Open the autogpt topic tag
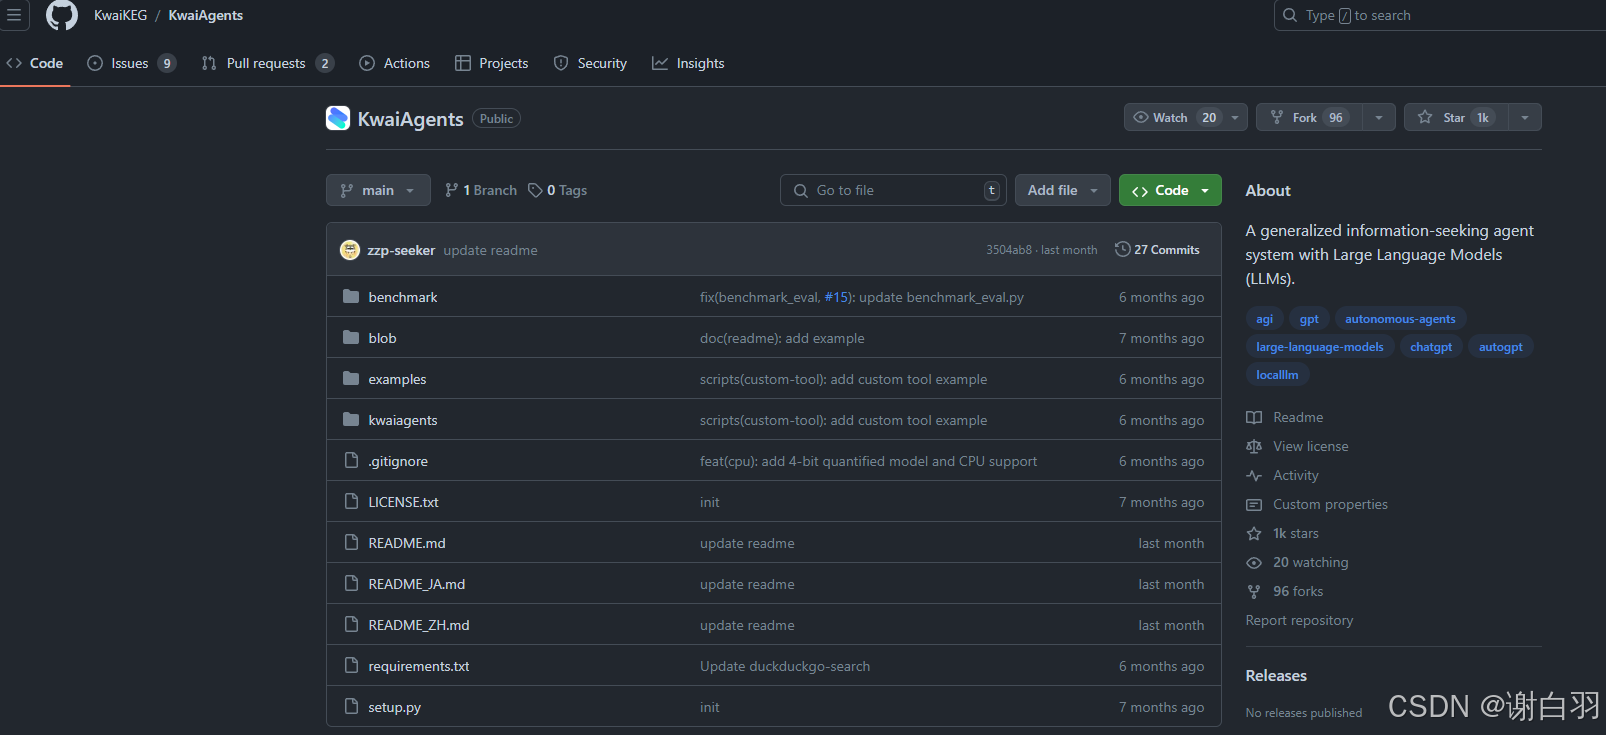 (1501, 347)
